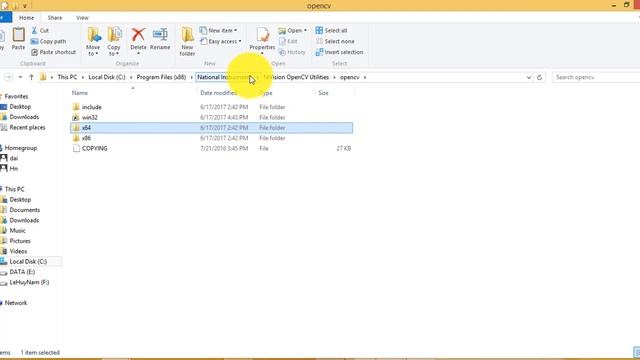This screenshot has width=640, height=360.
Task: Open the Easy access menu
Action: [221, 41]
